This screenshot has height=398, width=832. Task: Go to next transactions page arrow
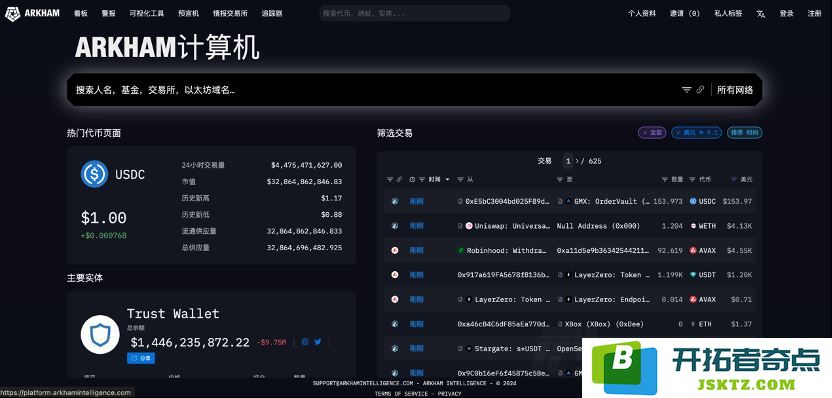pos(577,161)
